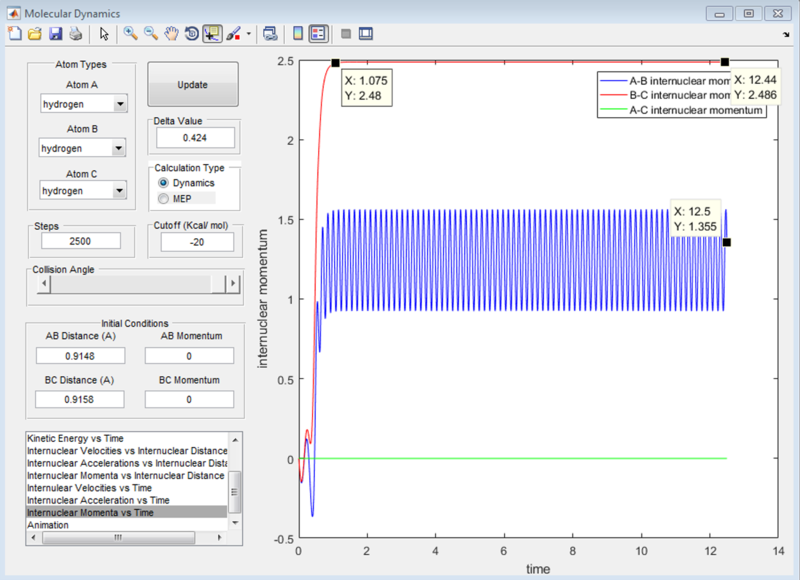
Task: Click the Insert Legend toolbar icon
Action: (318, 34)
